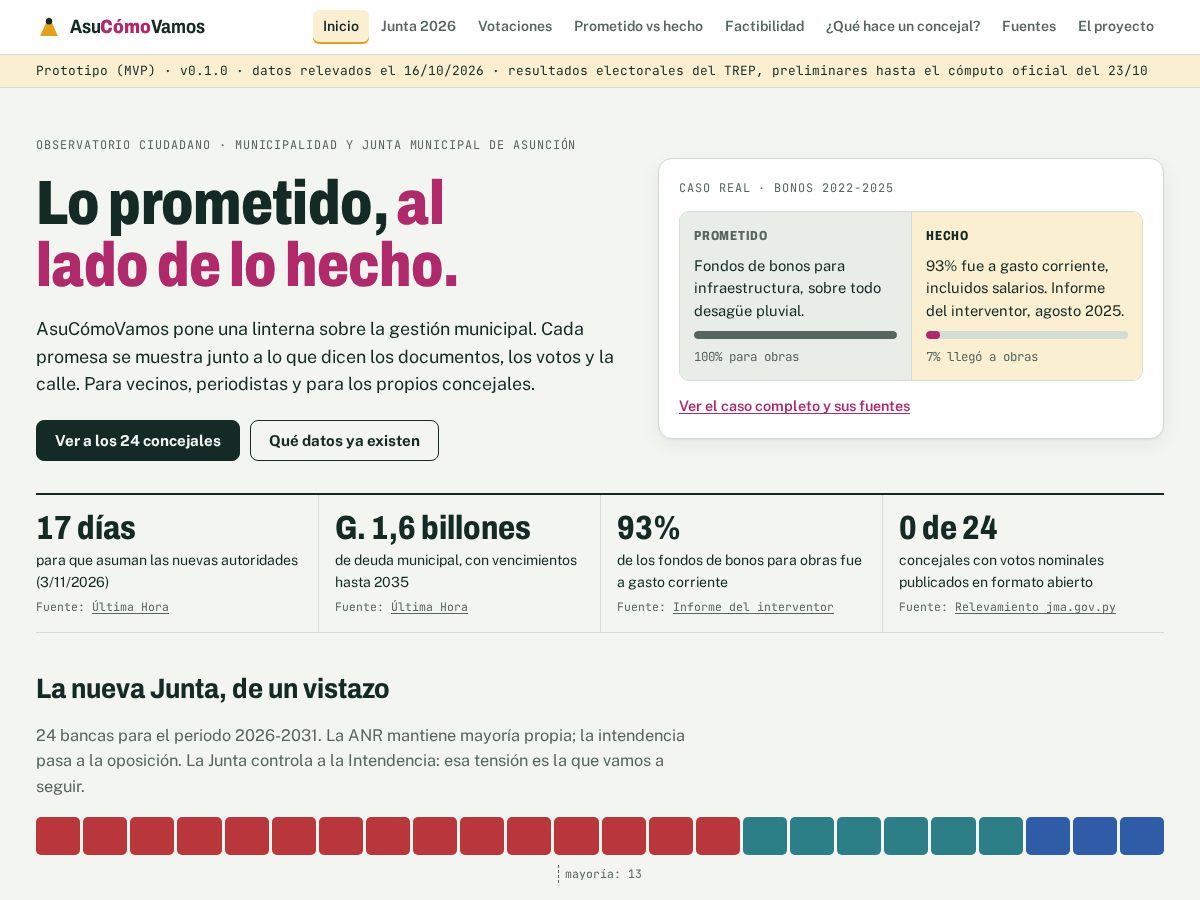Screen dimensions: 1200x900
Task: Click the AsuCómoVamos logo icon
Action: [49, 27]
